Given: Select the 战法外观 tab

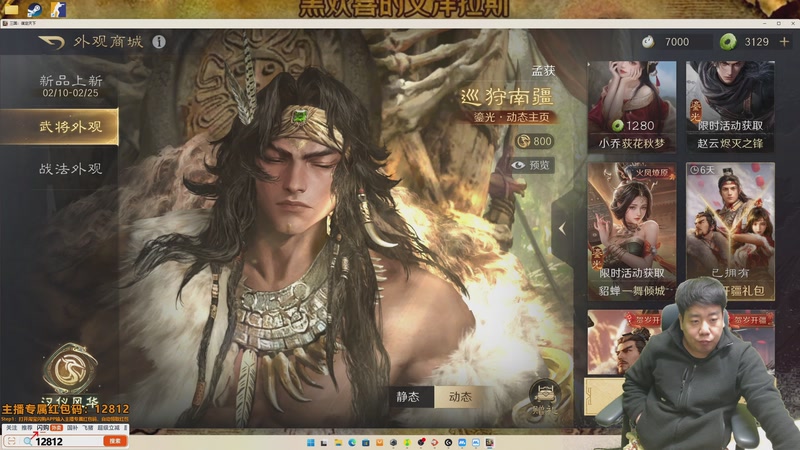Looking at the screenshot, I should (x=70, y=168).
